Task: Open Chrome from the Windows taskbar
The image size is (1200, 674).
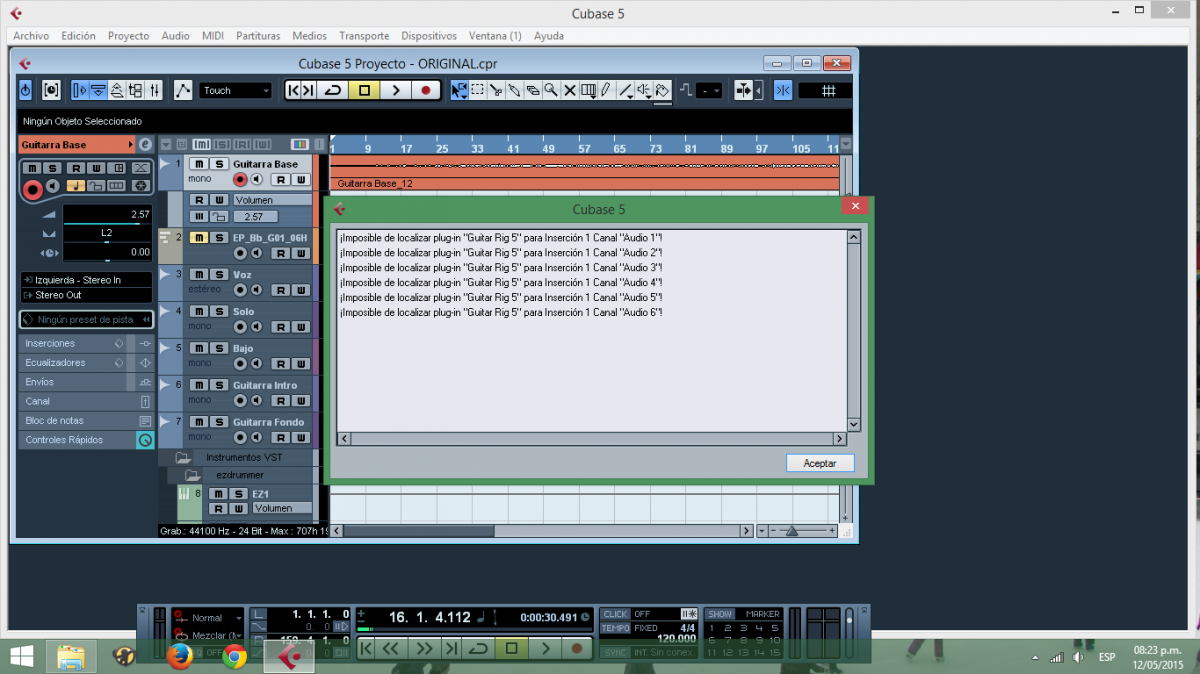Action: pos(235,656)
